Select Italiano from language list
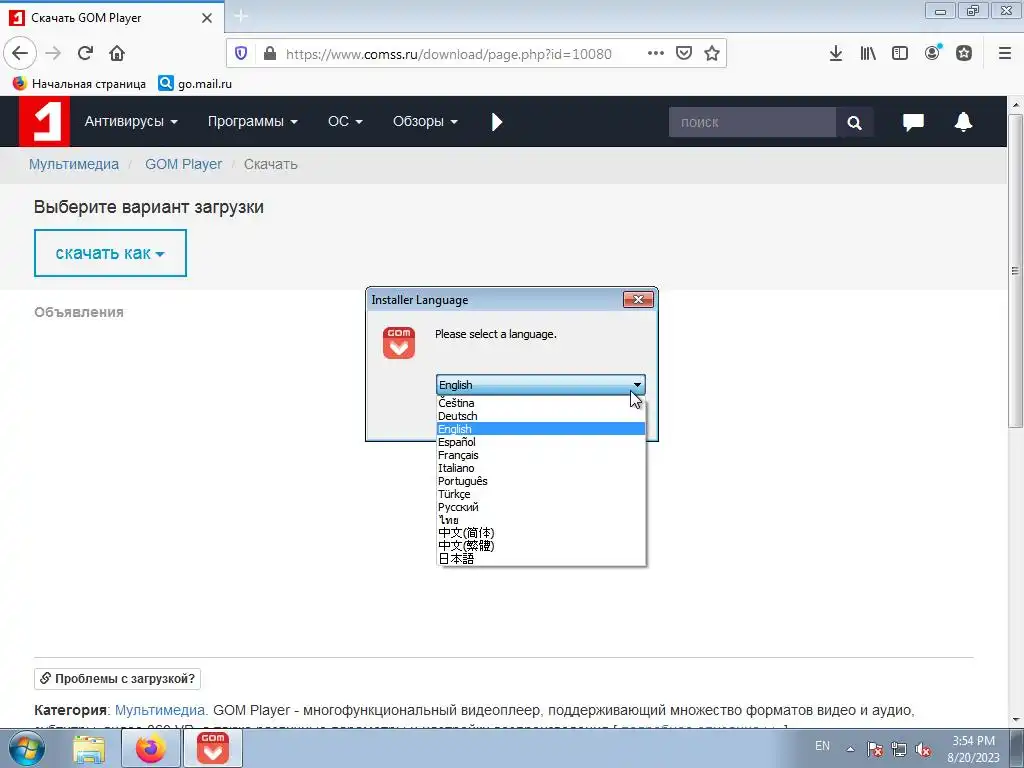This screenshot has height=768, width=1024. pos(541,468)
